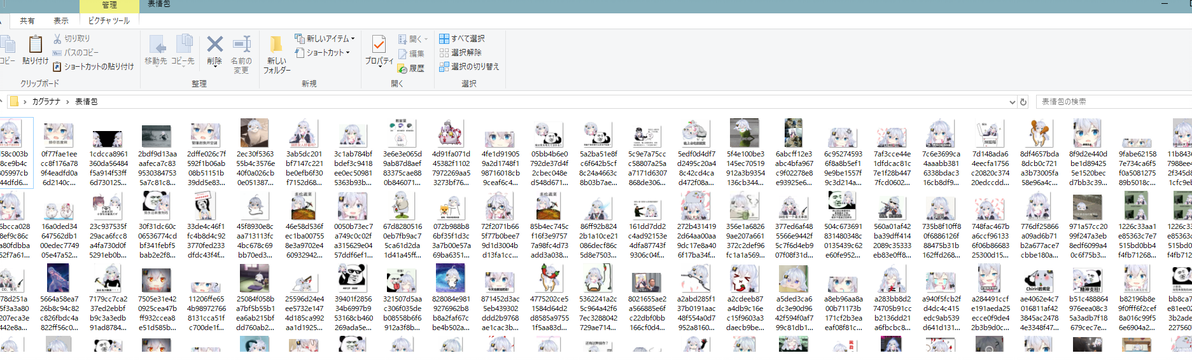Expand the ショートカット dropdown
The width and height of the screenshot is (1192, 360).
coord(347,52)
